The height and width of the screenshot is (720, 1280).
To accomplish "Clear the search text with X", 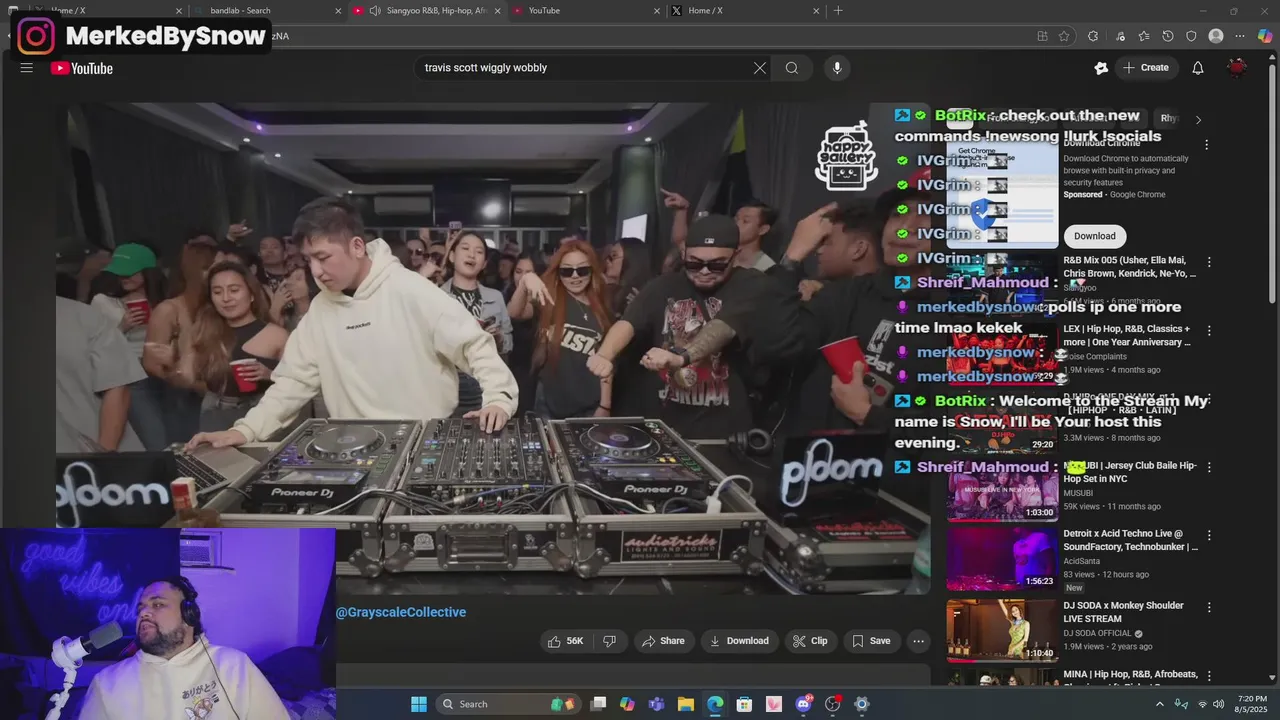I will click(760, 68).
